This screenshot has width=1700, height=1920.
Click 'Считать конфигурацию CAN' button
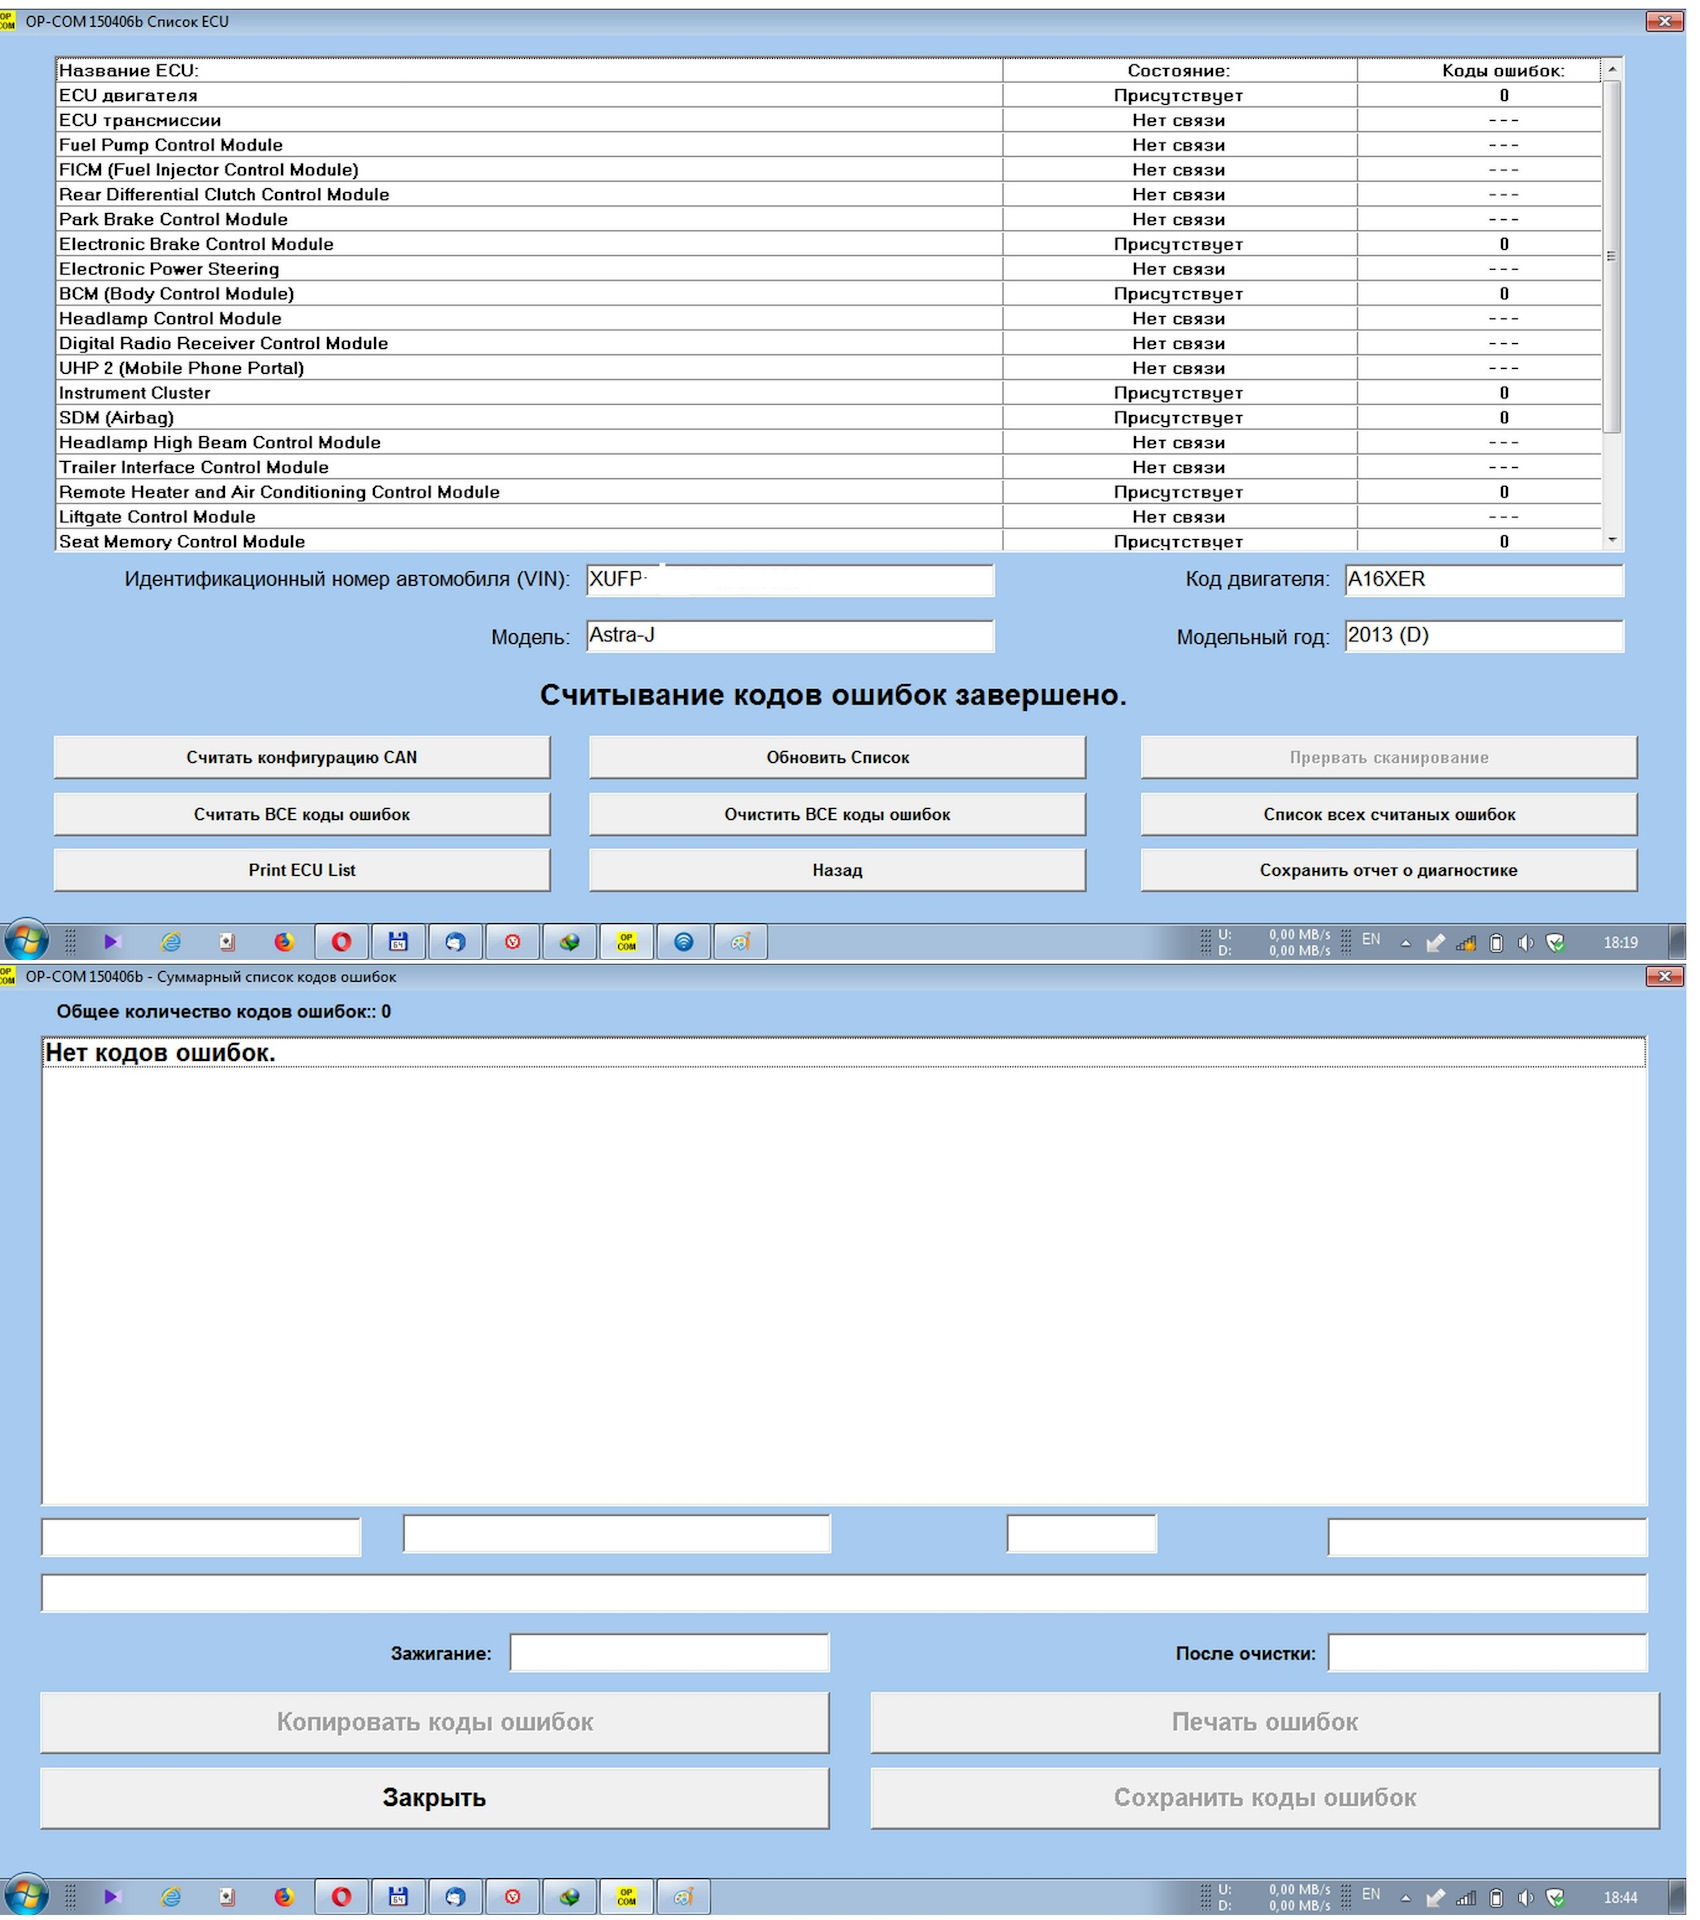(302, 757)
